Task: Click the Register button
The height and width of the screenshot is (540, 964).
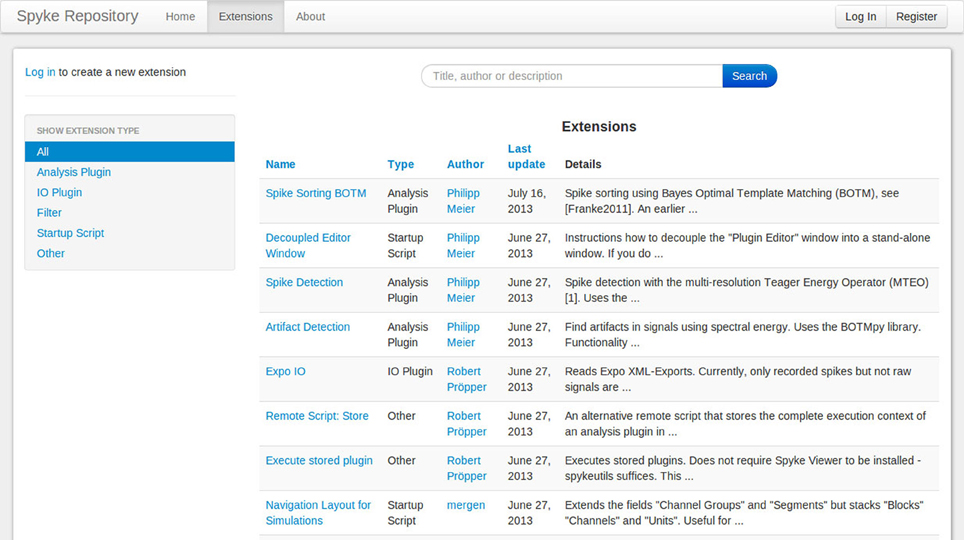Action: [x=916, y=17]
